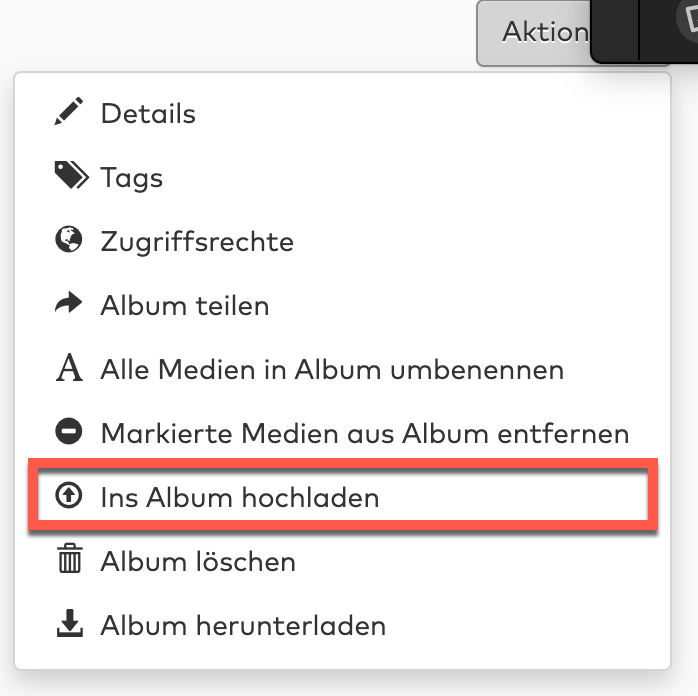Click the download tray icon

[x=68, y=625]
